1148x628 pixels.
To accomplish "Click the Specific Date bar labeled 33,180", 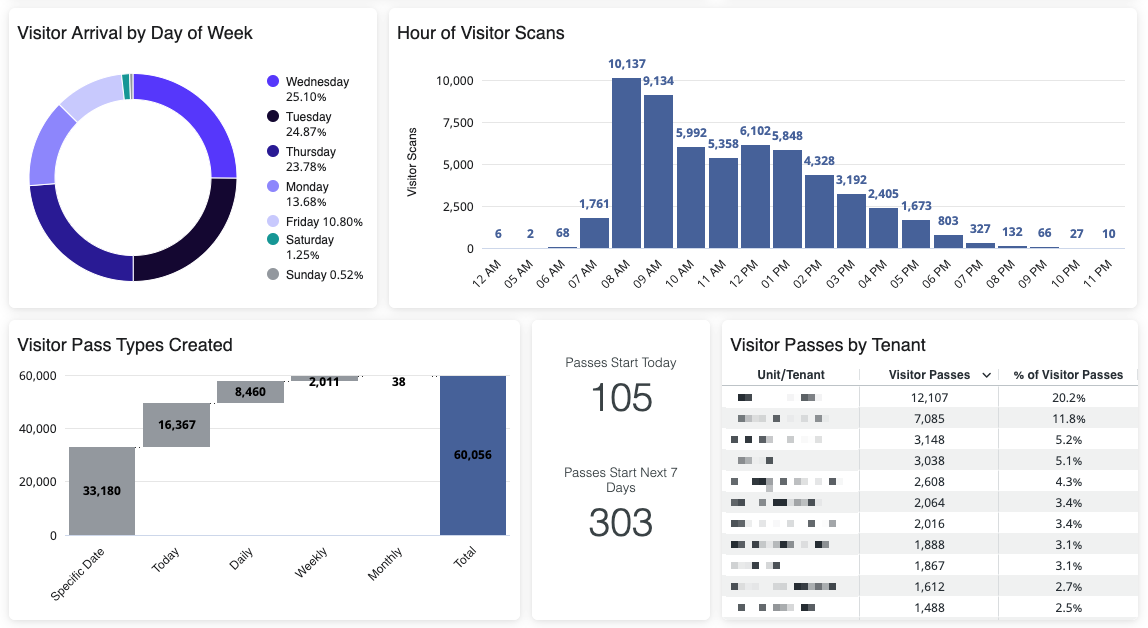I will [x=102, y=491].
